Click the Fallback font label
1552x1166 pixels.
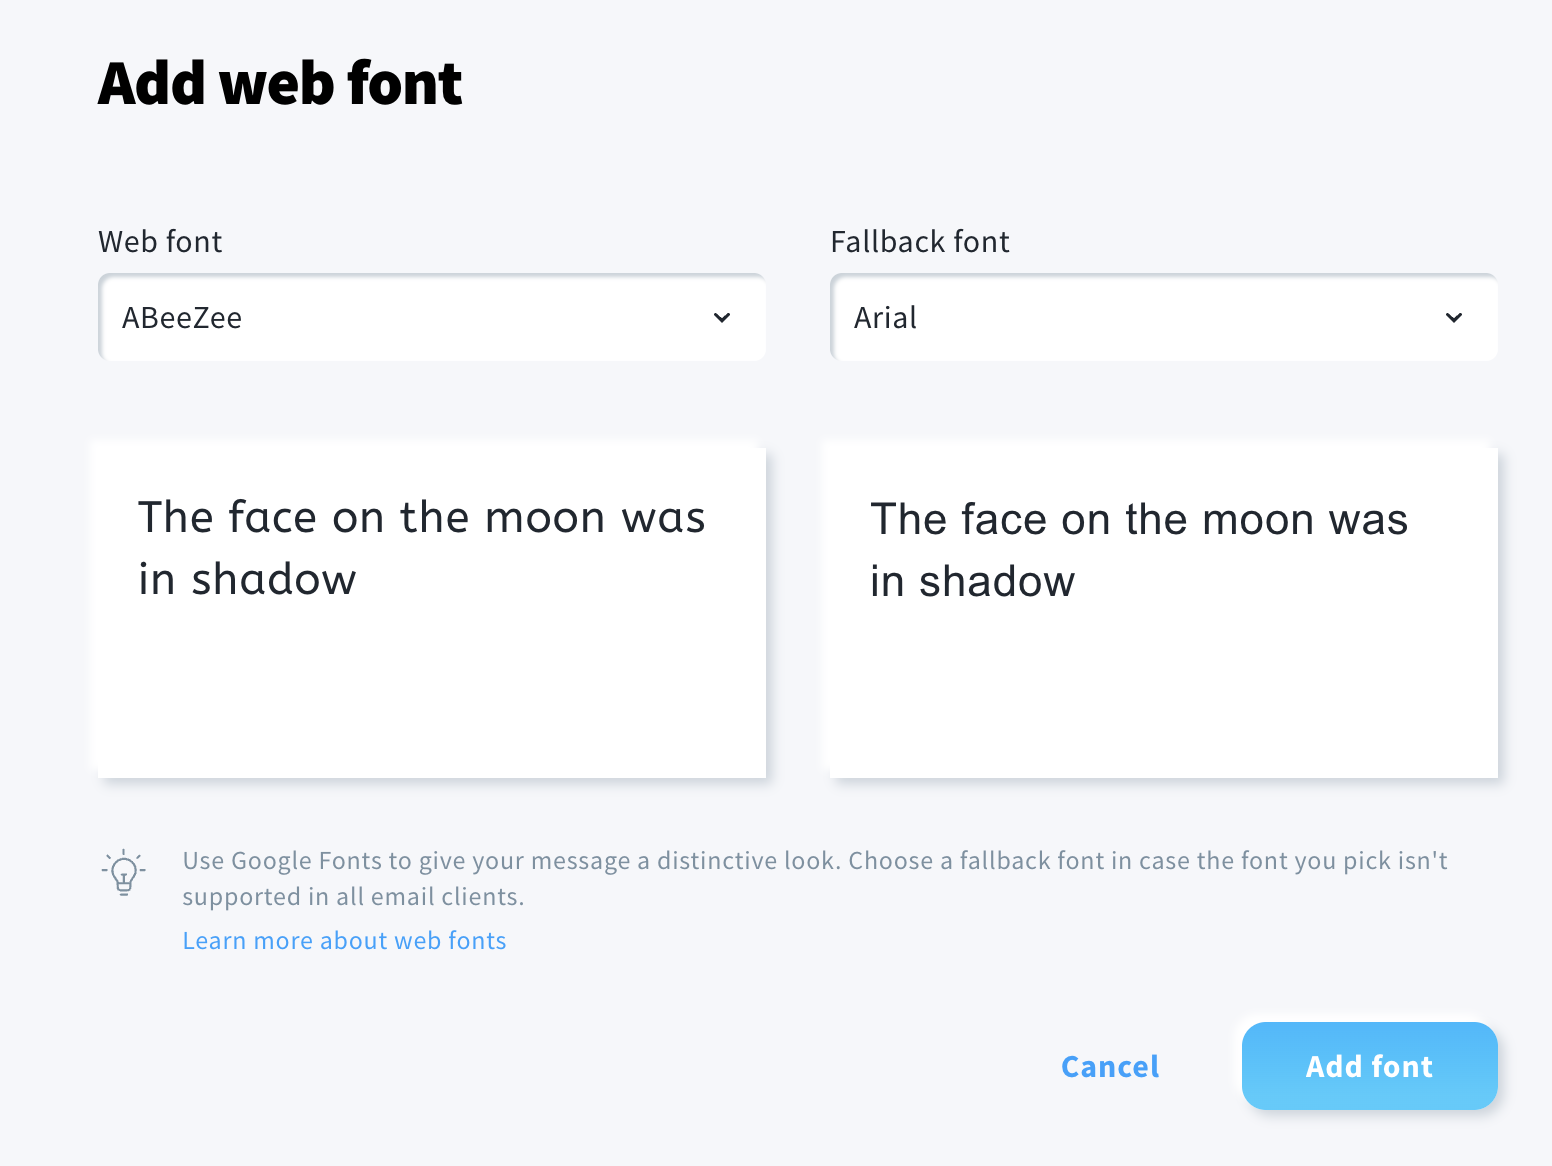pos(920,241)
